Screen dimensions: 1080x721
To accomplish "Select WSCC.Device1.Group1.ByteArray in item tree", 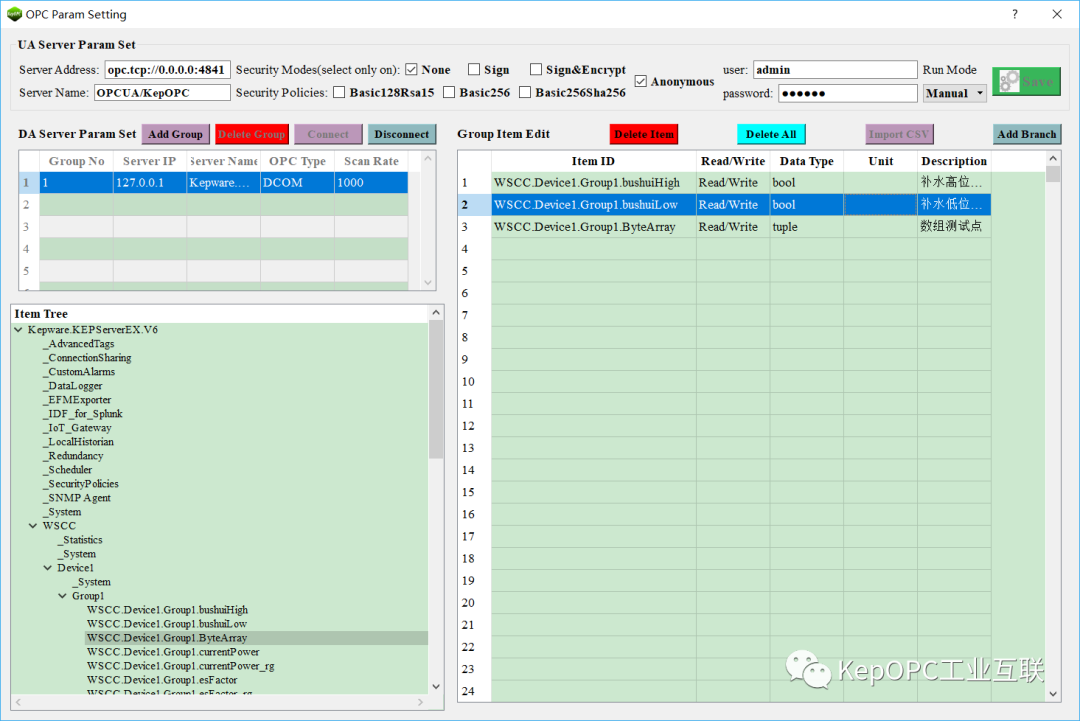I will pos(167,638).
